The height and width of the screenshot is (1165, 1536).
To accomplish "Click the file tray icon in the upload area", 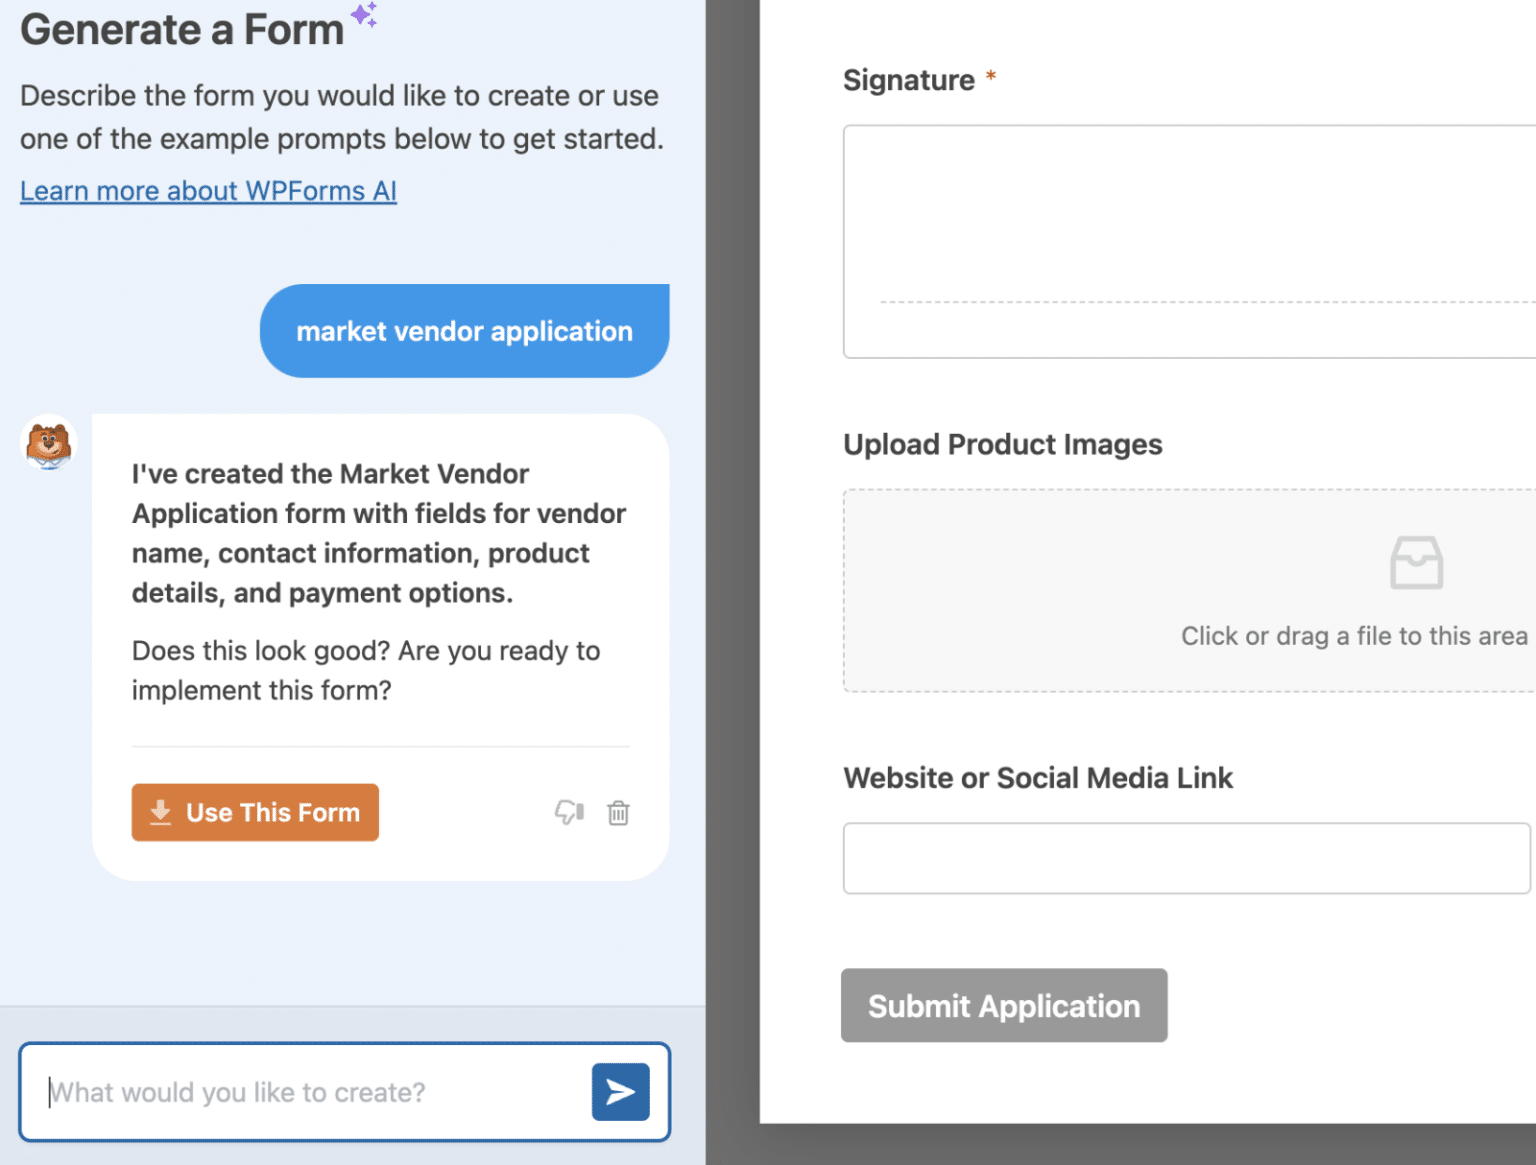I will pyautogui.click(x=1415, y=562).
